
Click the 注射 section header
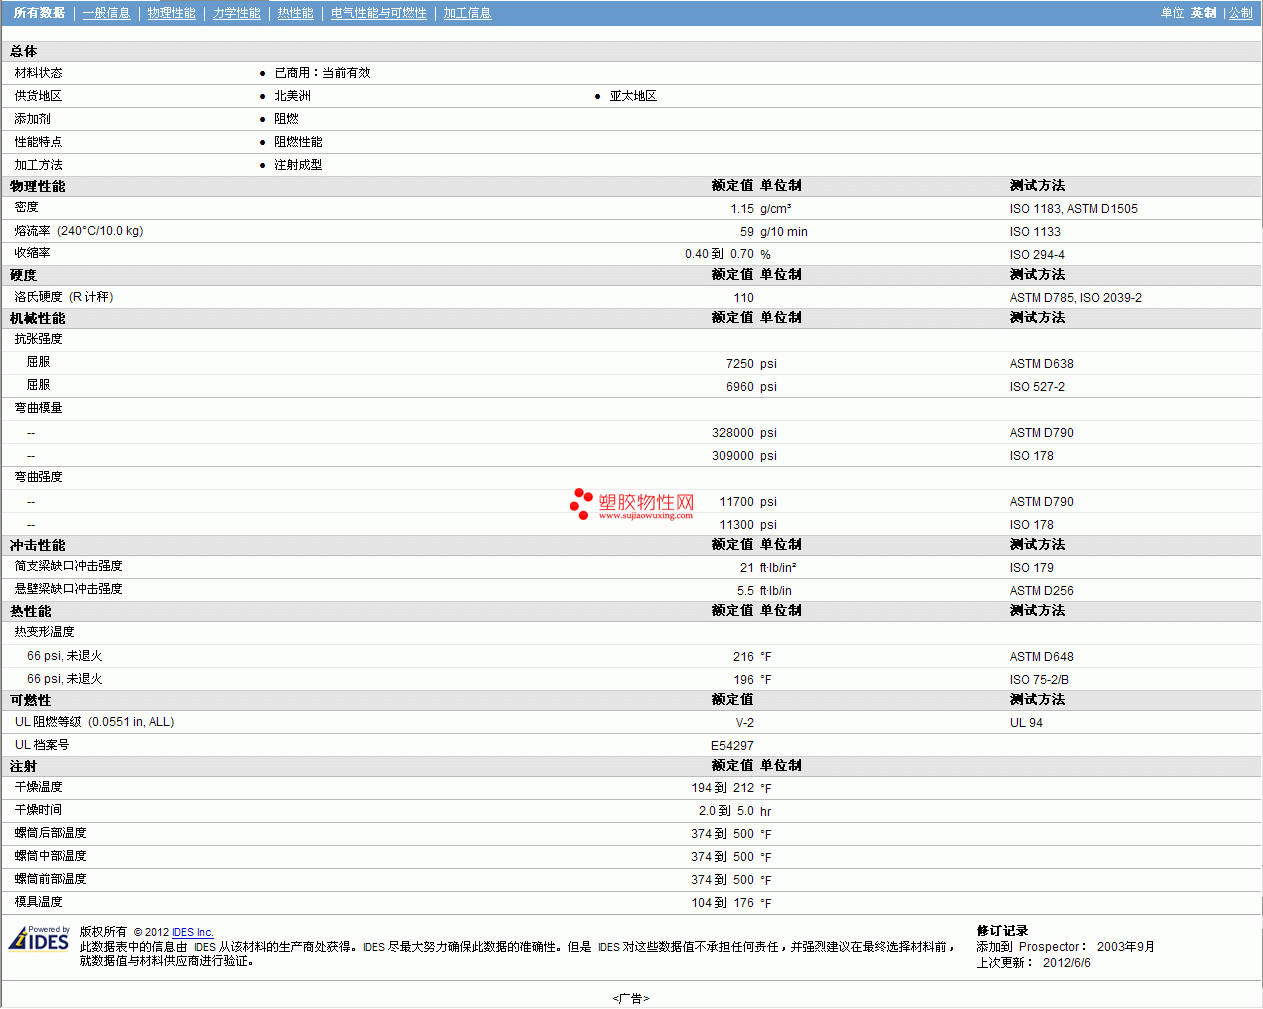[23, 766]
